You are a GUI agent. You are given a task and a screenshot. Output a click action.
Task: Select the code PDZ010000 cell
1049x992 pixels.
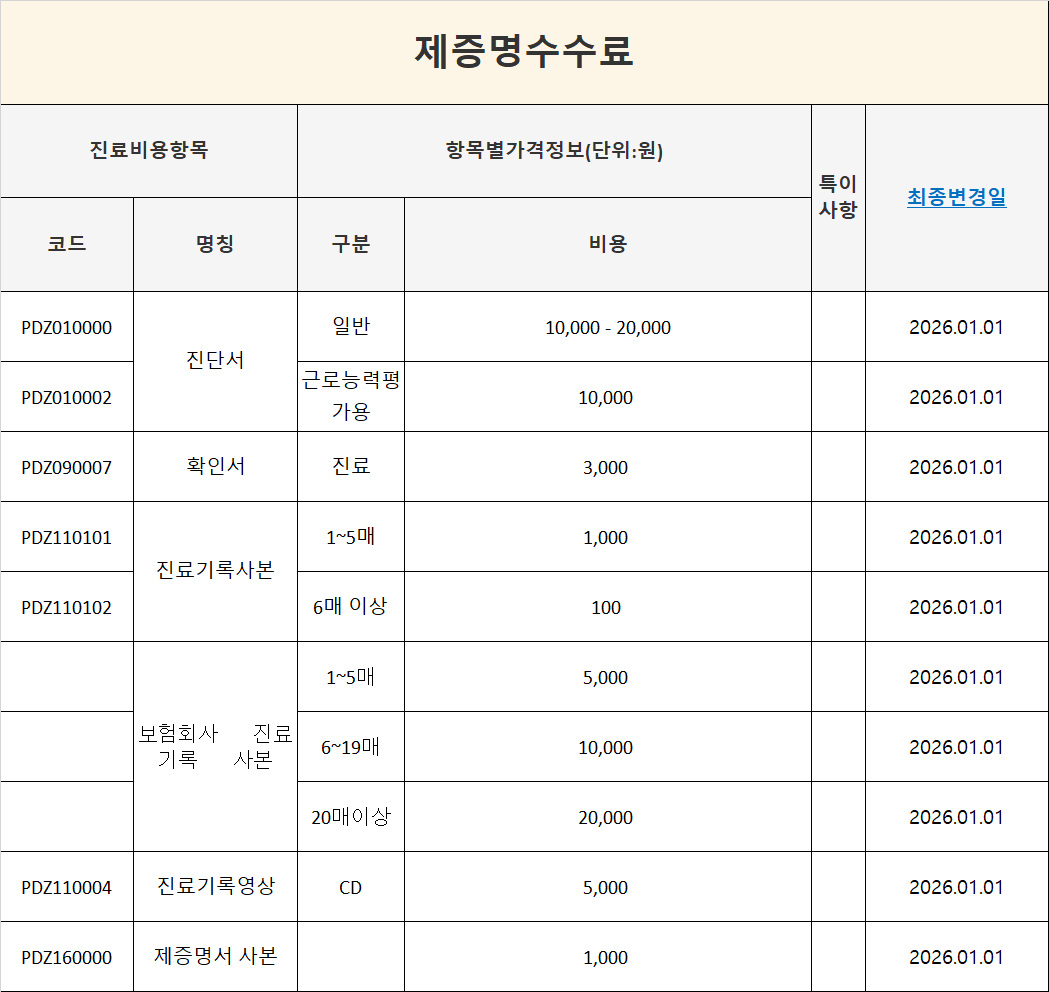[x=67, y=327]
